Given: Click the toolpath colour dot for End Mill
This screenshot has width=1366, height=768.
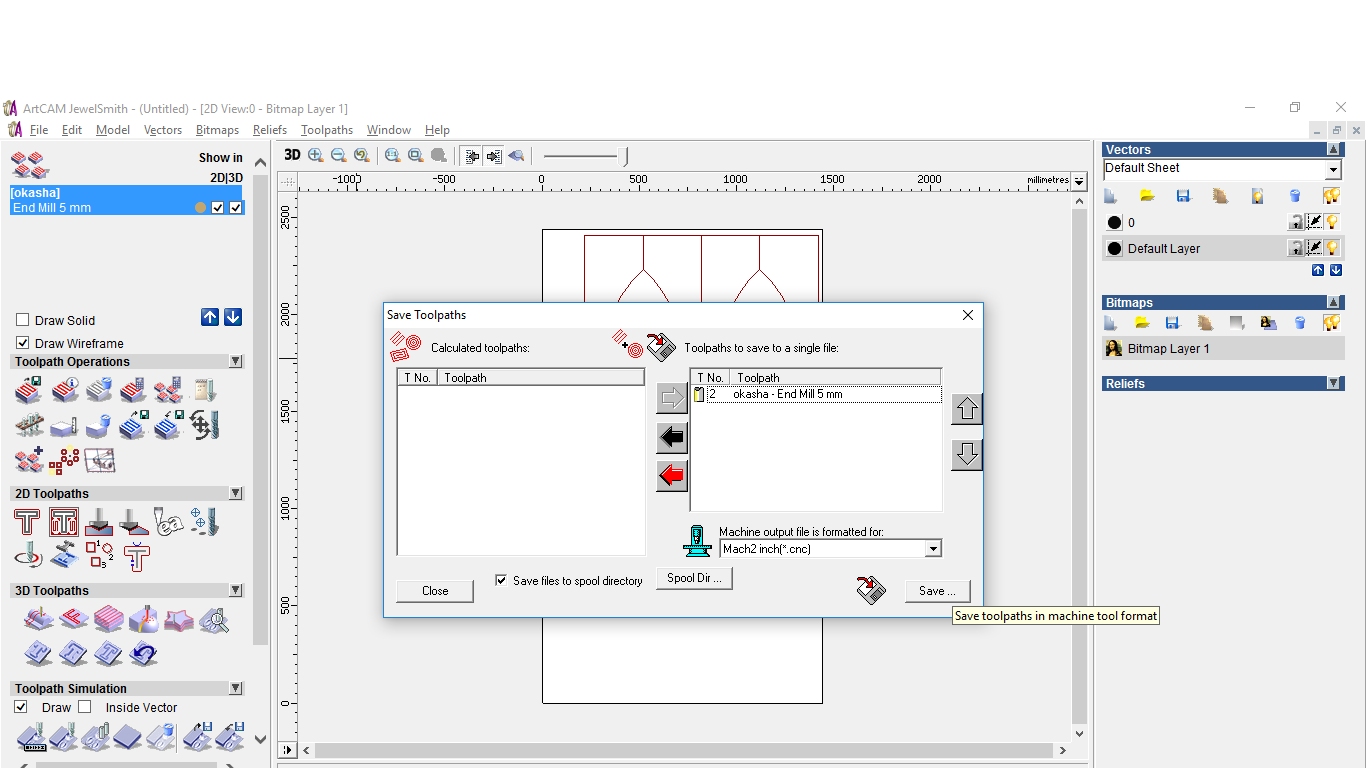Looking at the screenshot, I should (x=201, y=208).
